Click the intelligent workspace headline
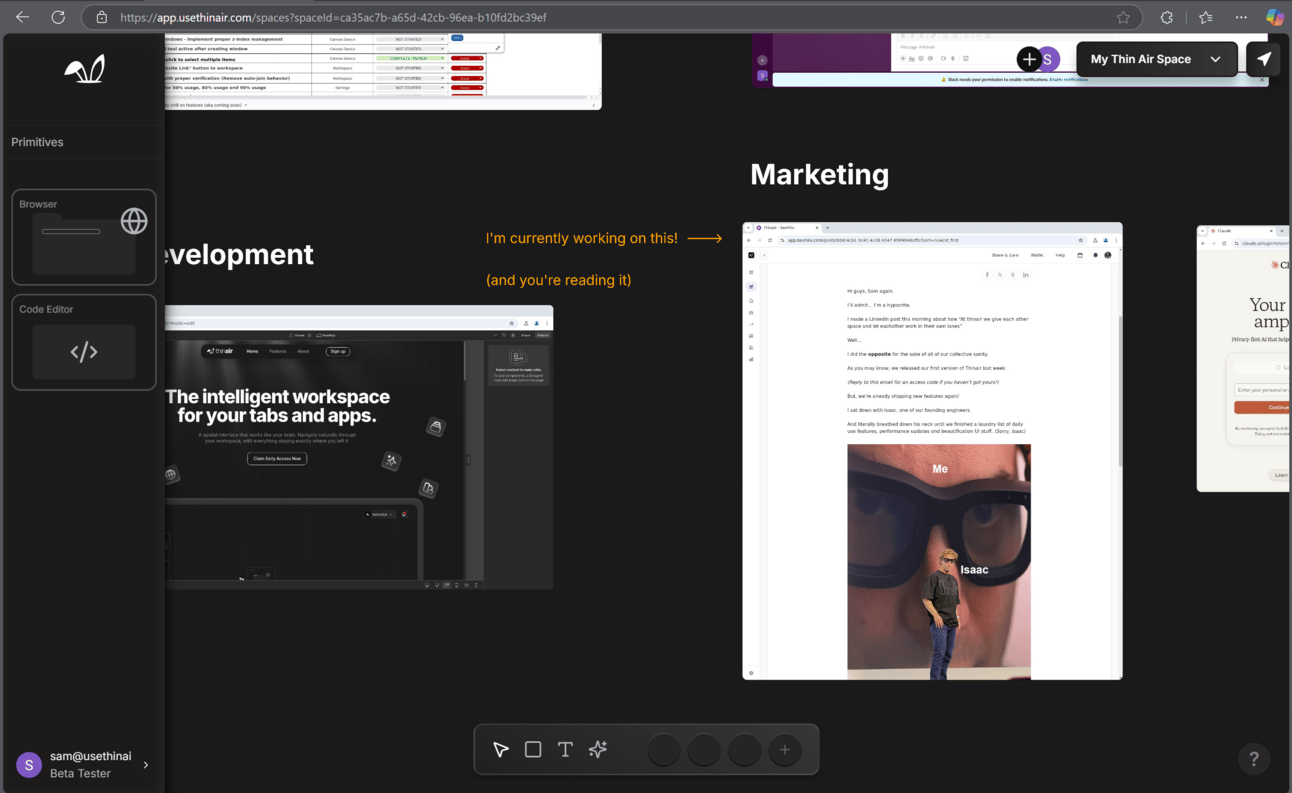Screen dimensions: 1292x793 point(277,405)
